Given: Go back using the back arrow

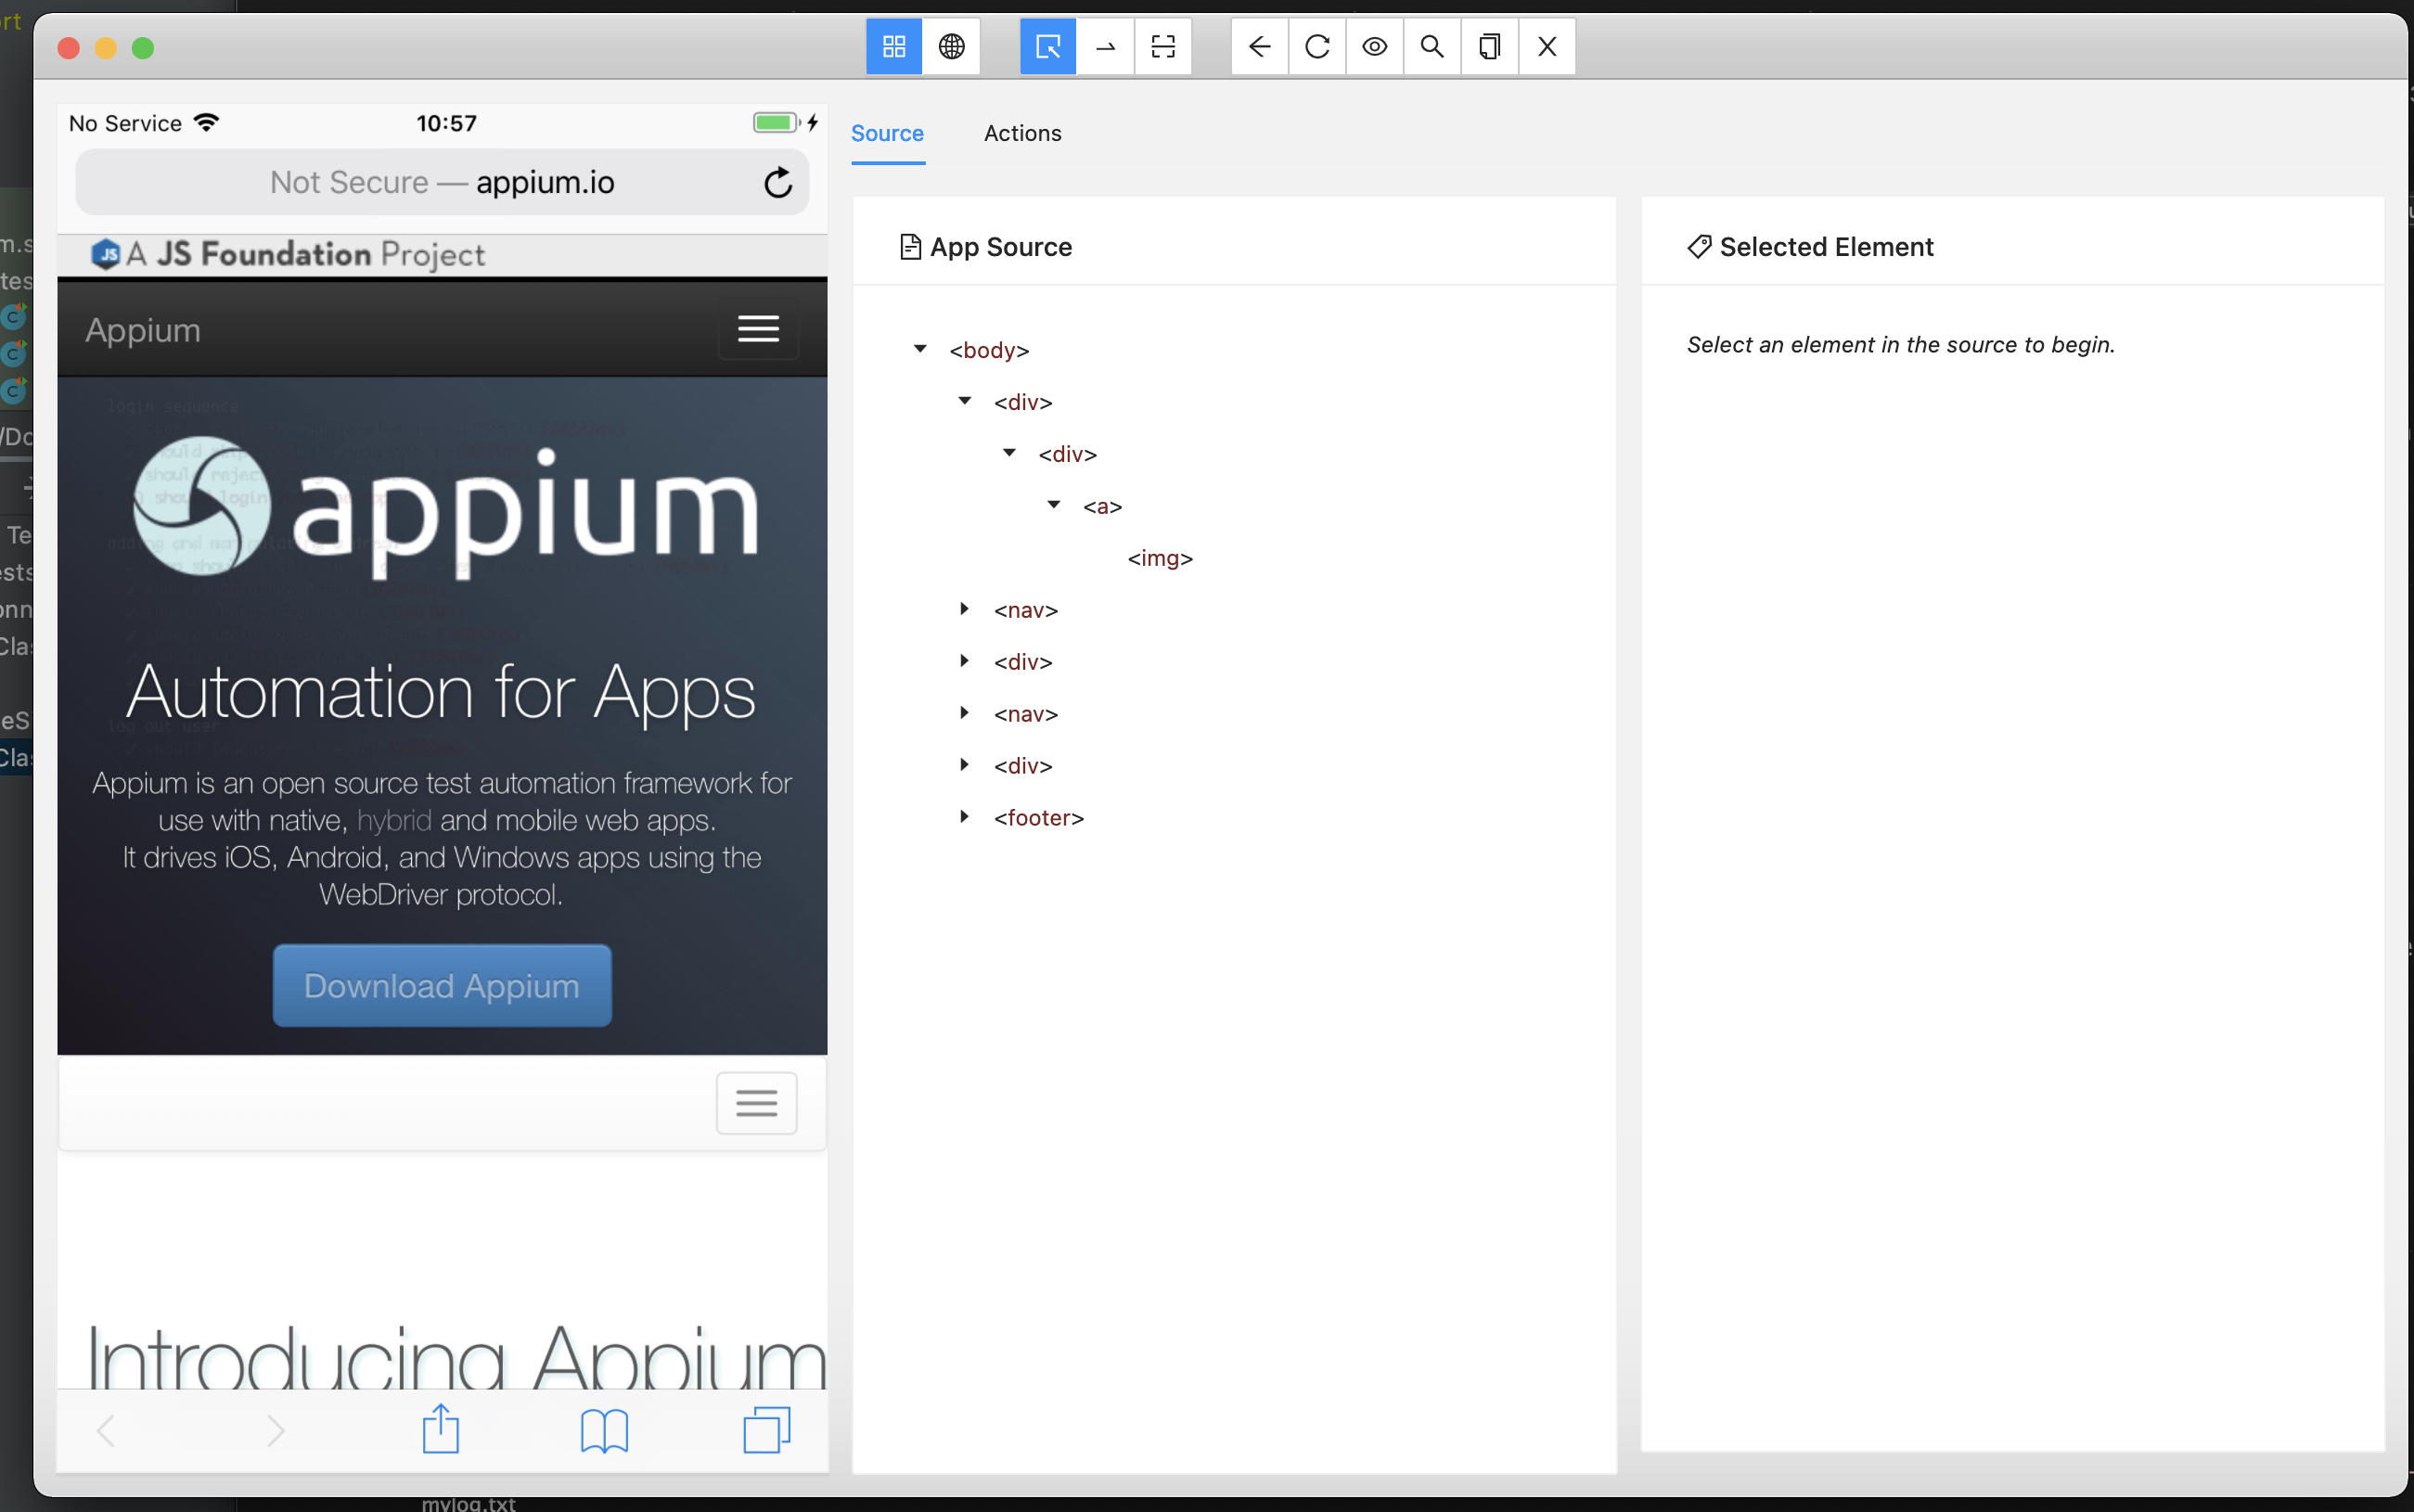Looking at the screenshot, I should (x=1258, y=46).
